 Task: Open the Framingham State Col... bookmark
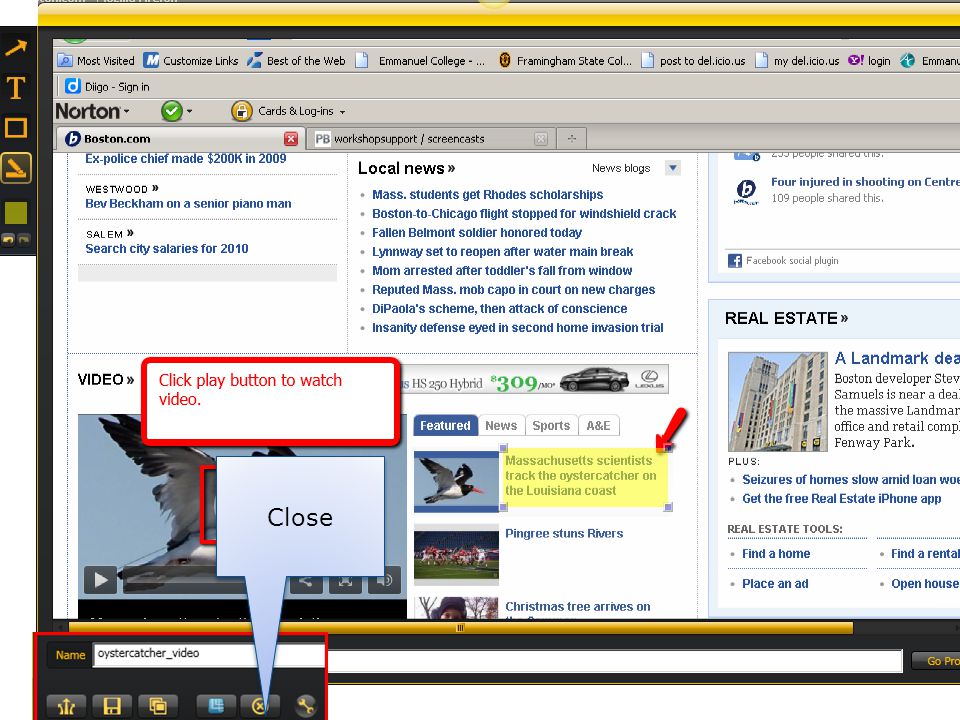[x=564, y=61]
